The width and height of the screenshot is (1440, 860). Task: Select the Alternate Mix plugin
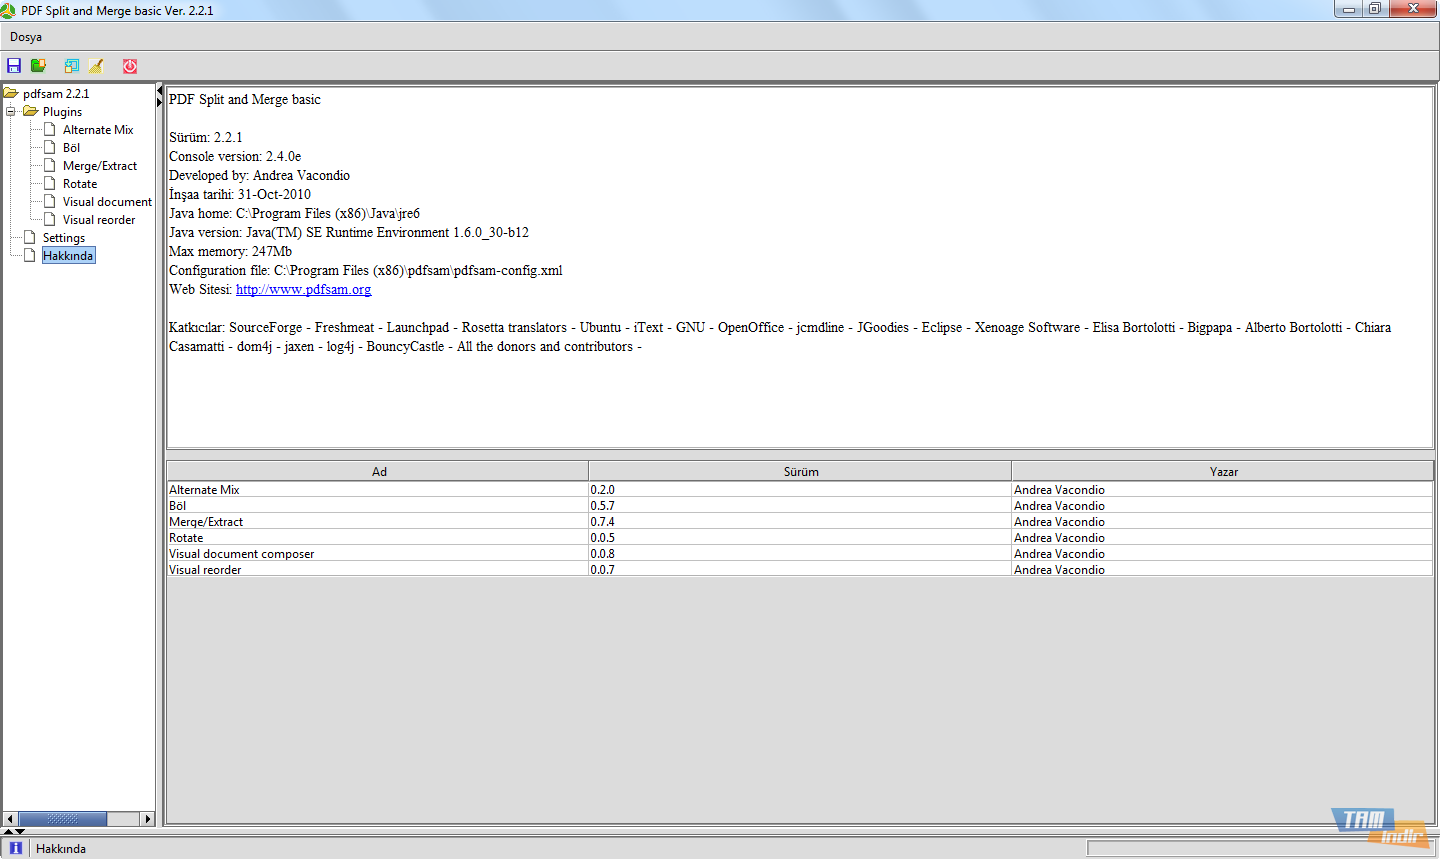coord(98,130)
